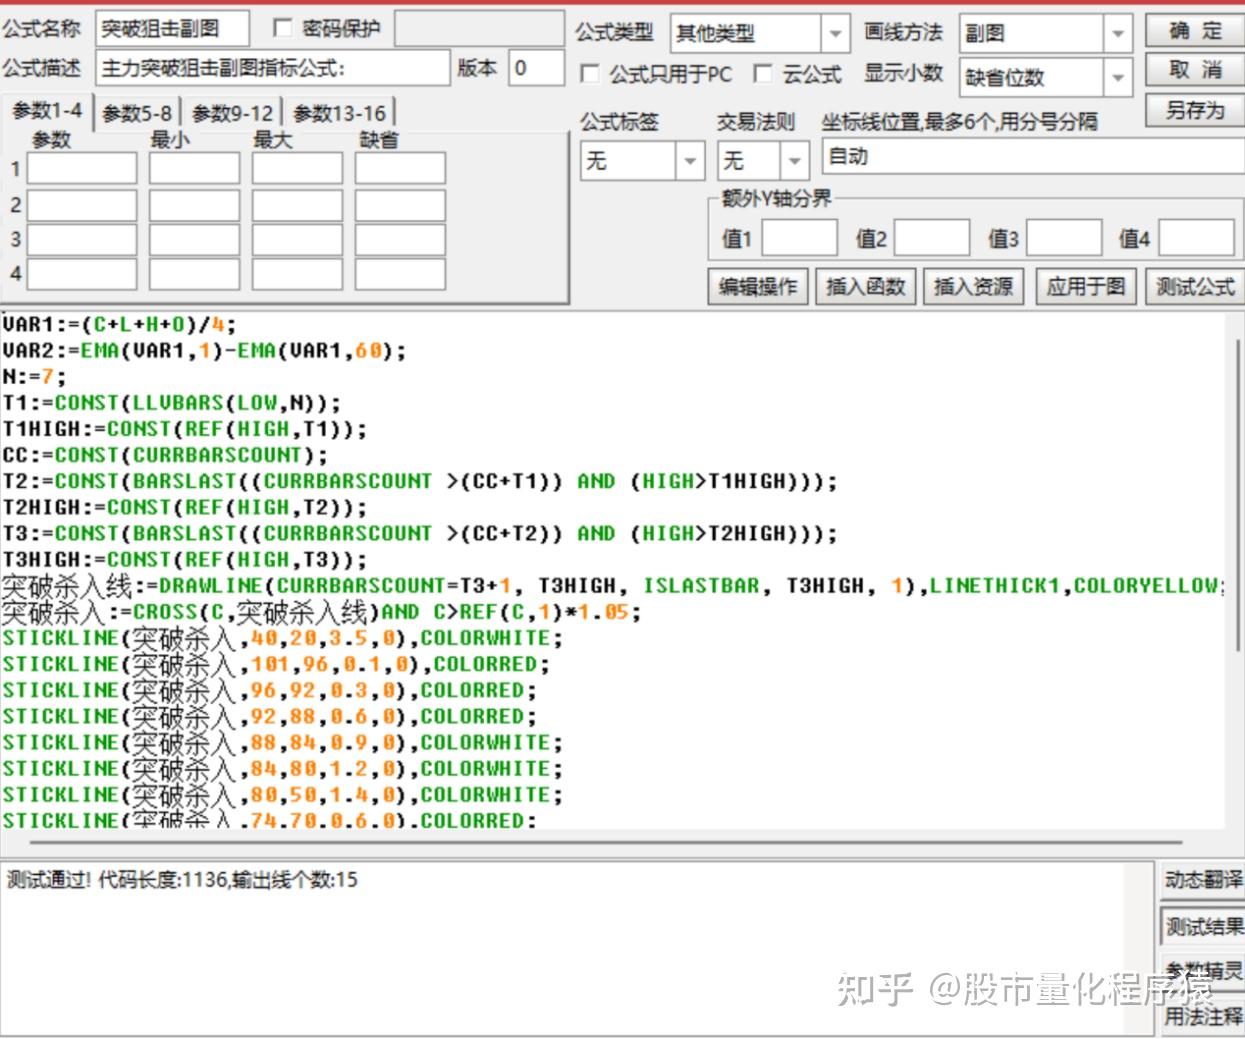Viewport: 1245px width, 1039px height.
Task: Click parameter row 4 name field
Action: (82, 274)
